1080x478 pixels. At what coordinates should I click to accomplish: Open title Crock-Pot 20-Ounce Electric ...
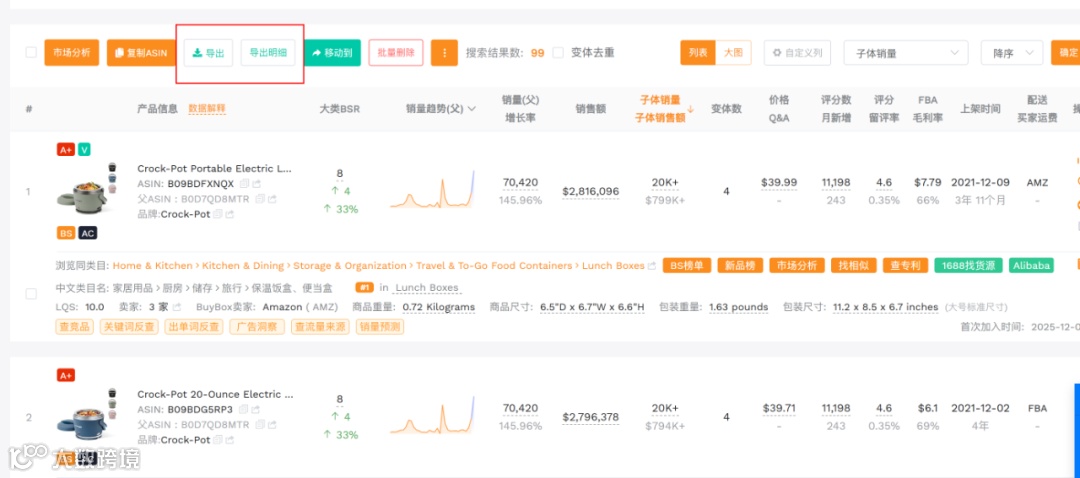click(216, 394)
